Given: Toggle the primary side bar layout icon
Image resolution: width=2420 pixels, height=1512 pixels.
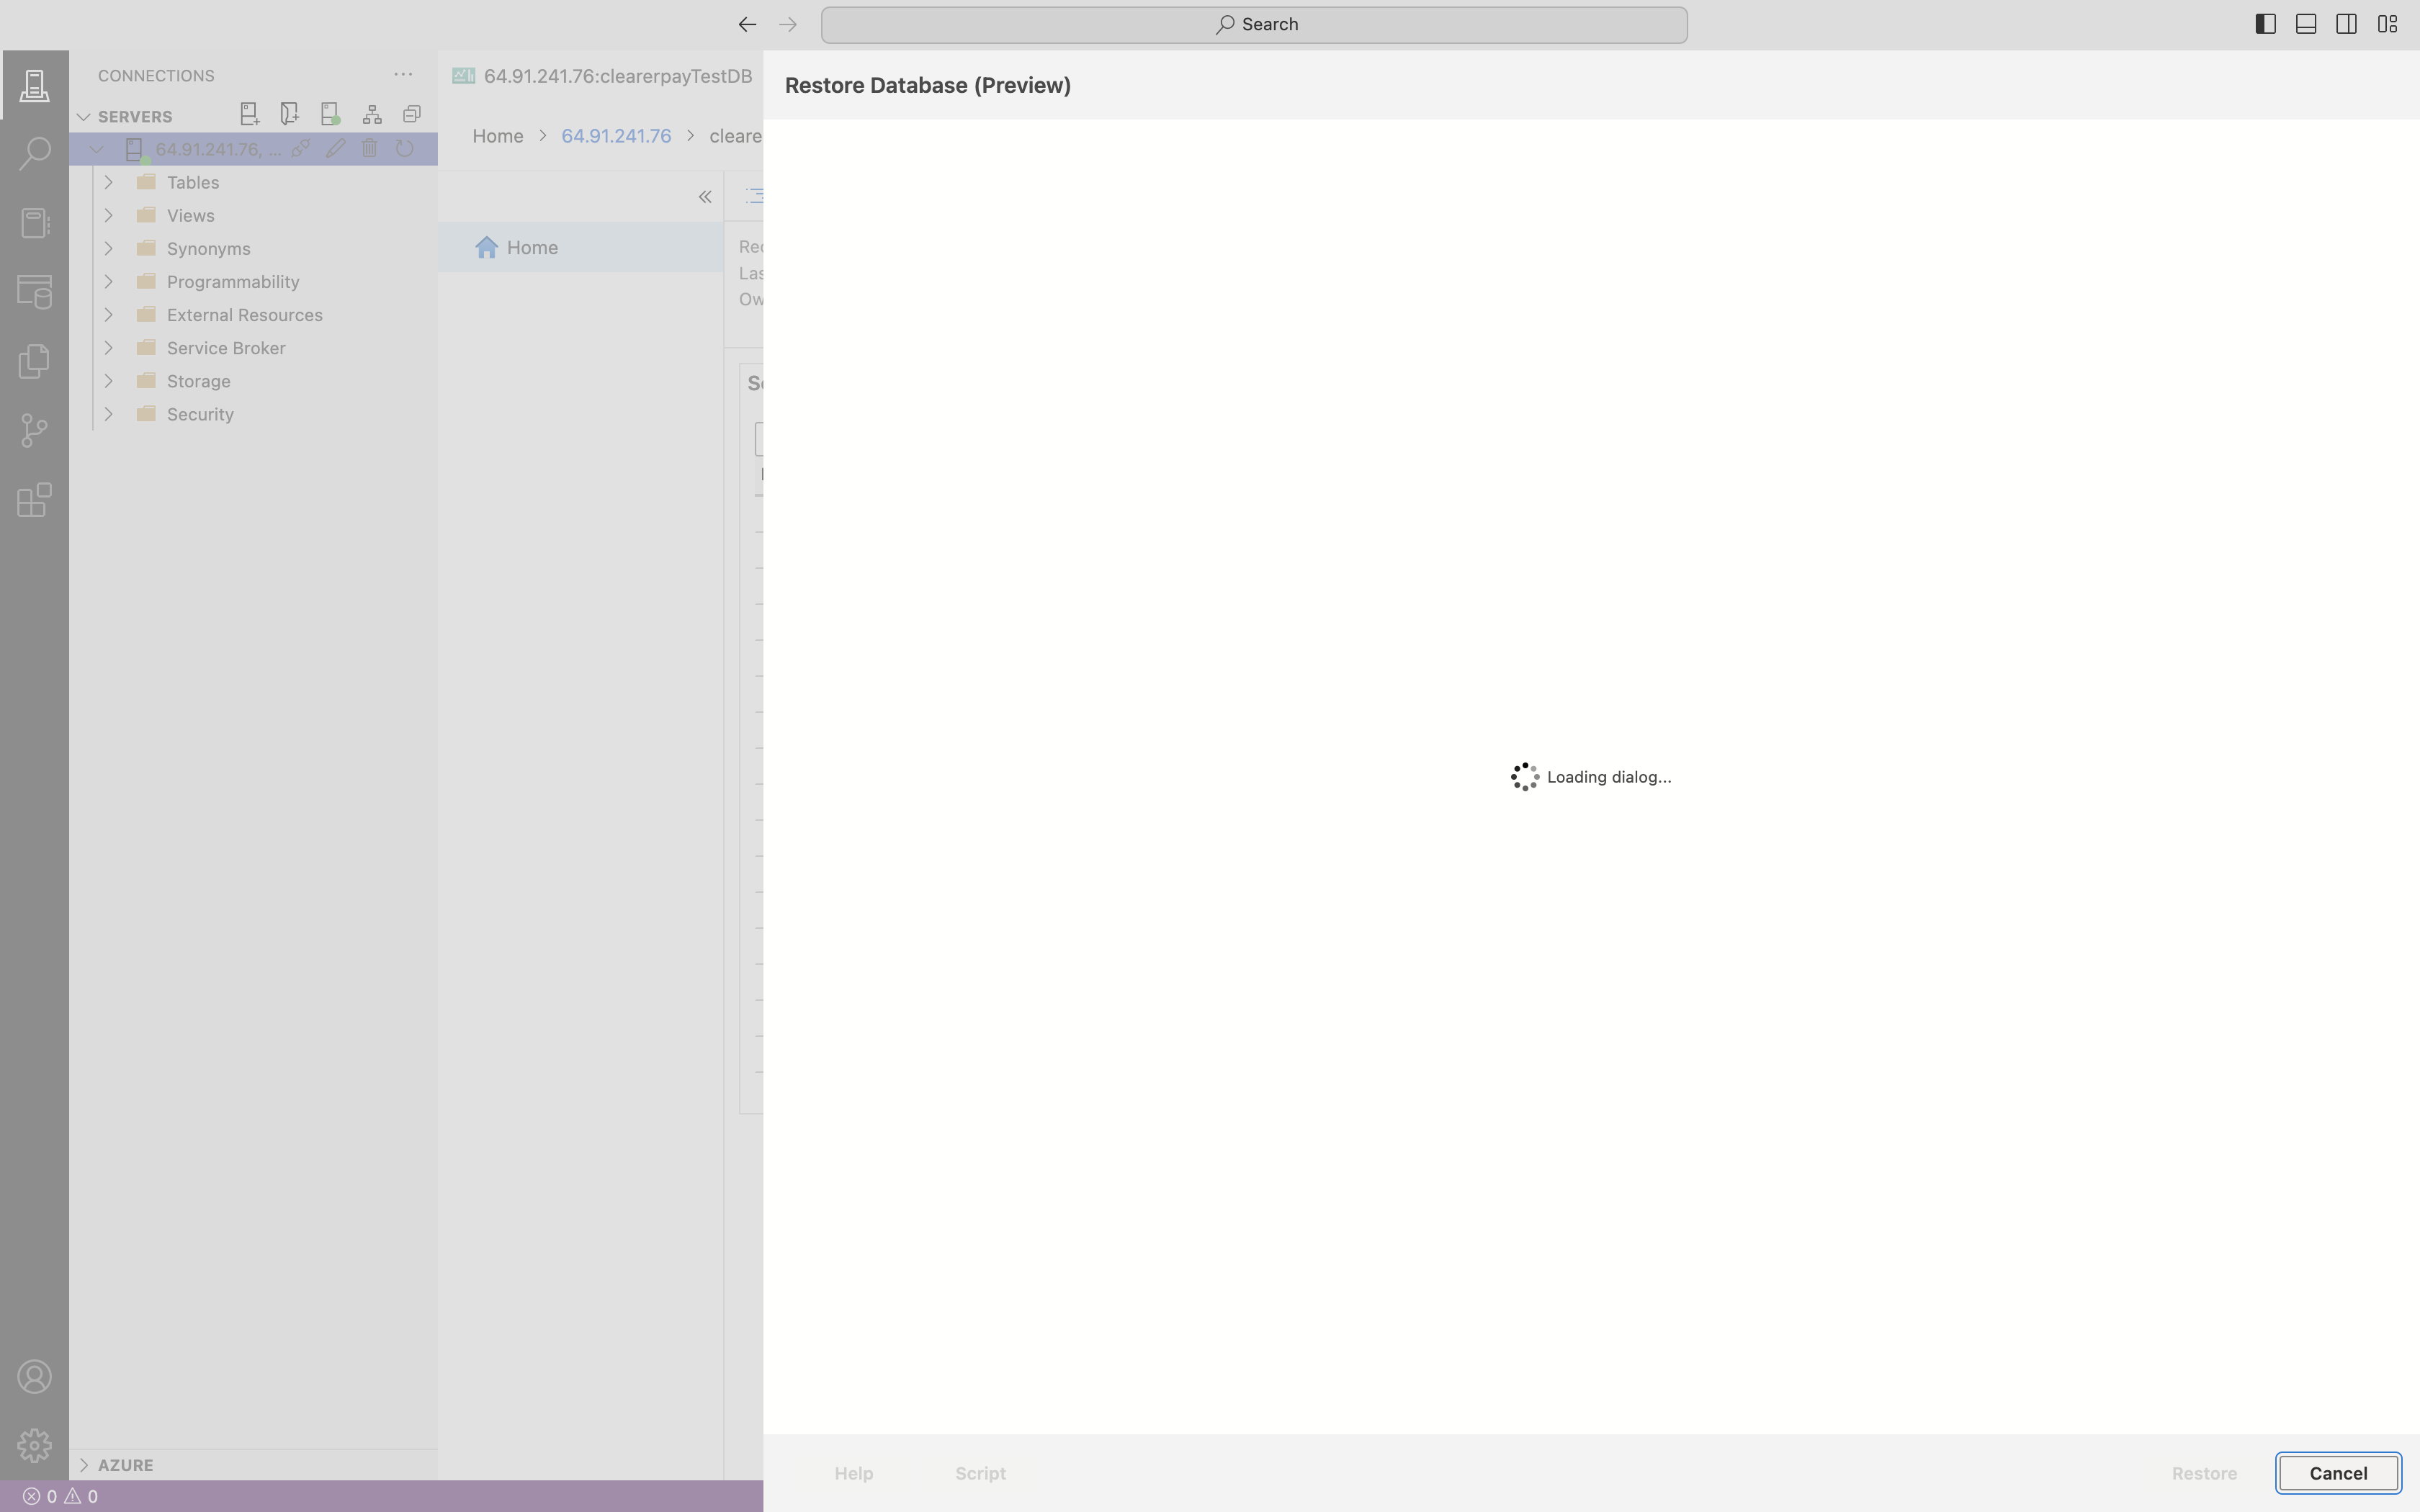Looking at the screenshot, I should [2266, 24].
